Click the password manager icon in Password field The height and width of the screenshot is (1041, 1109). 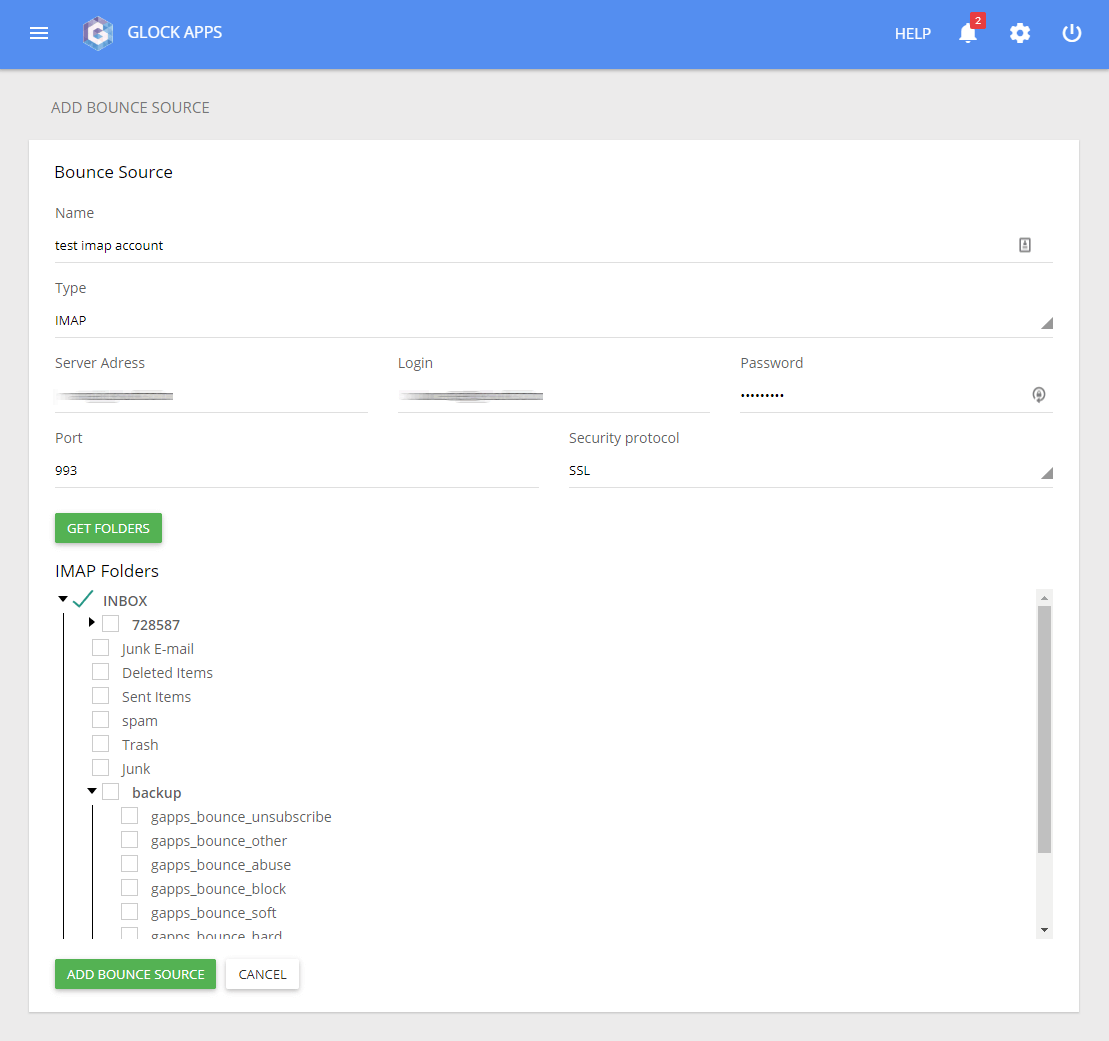click(1039, 395)
